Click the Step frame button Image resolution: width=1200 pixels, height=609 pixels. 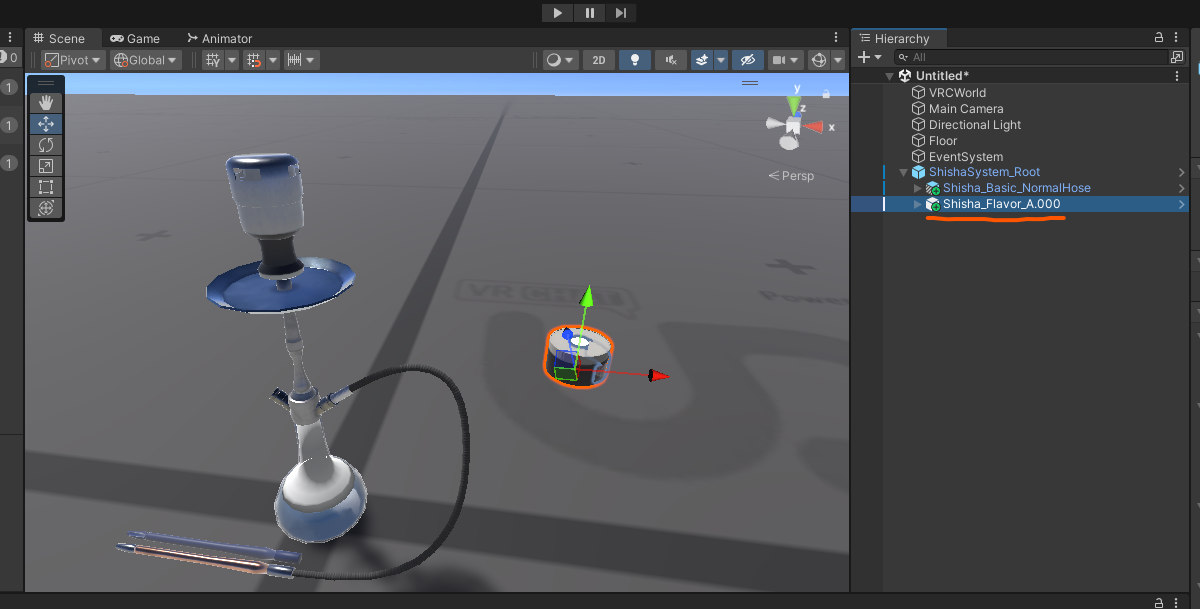pos(621,13)
